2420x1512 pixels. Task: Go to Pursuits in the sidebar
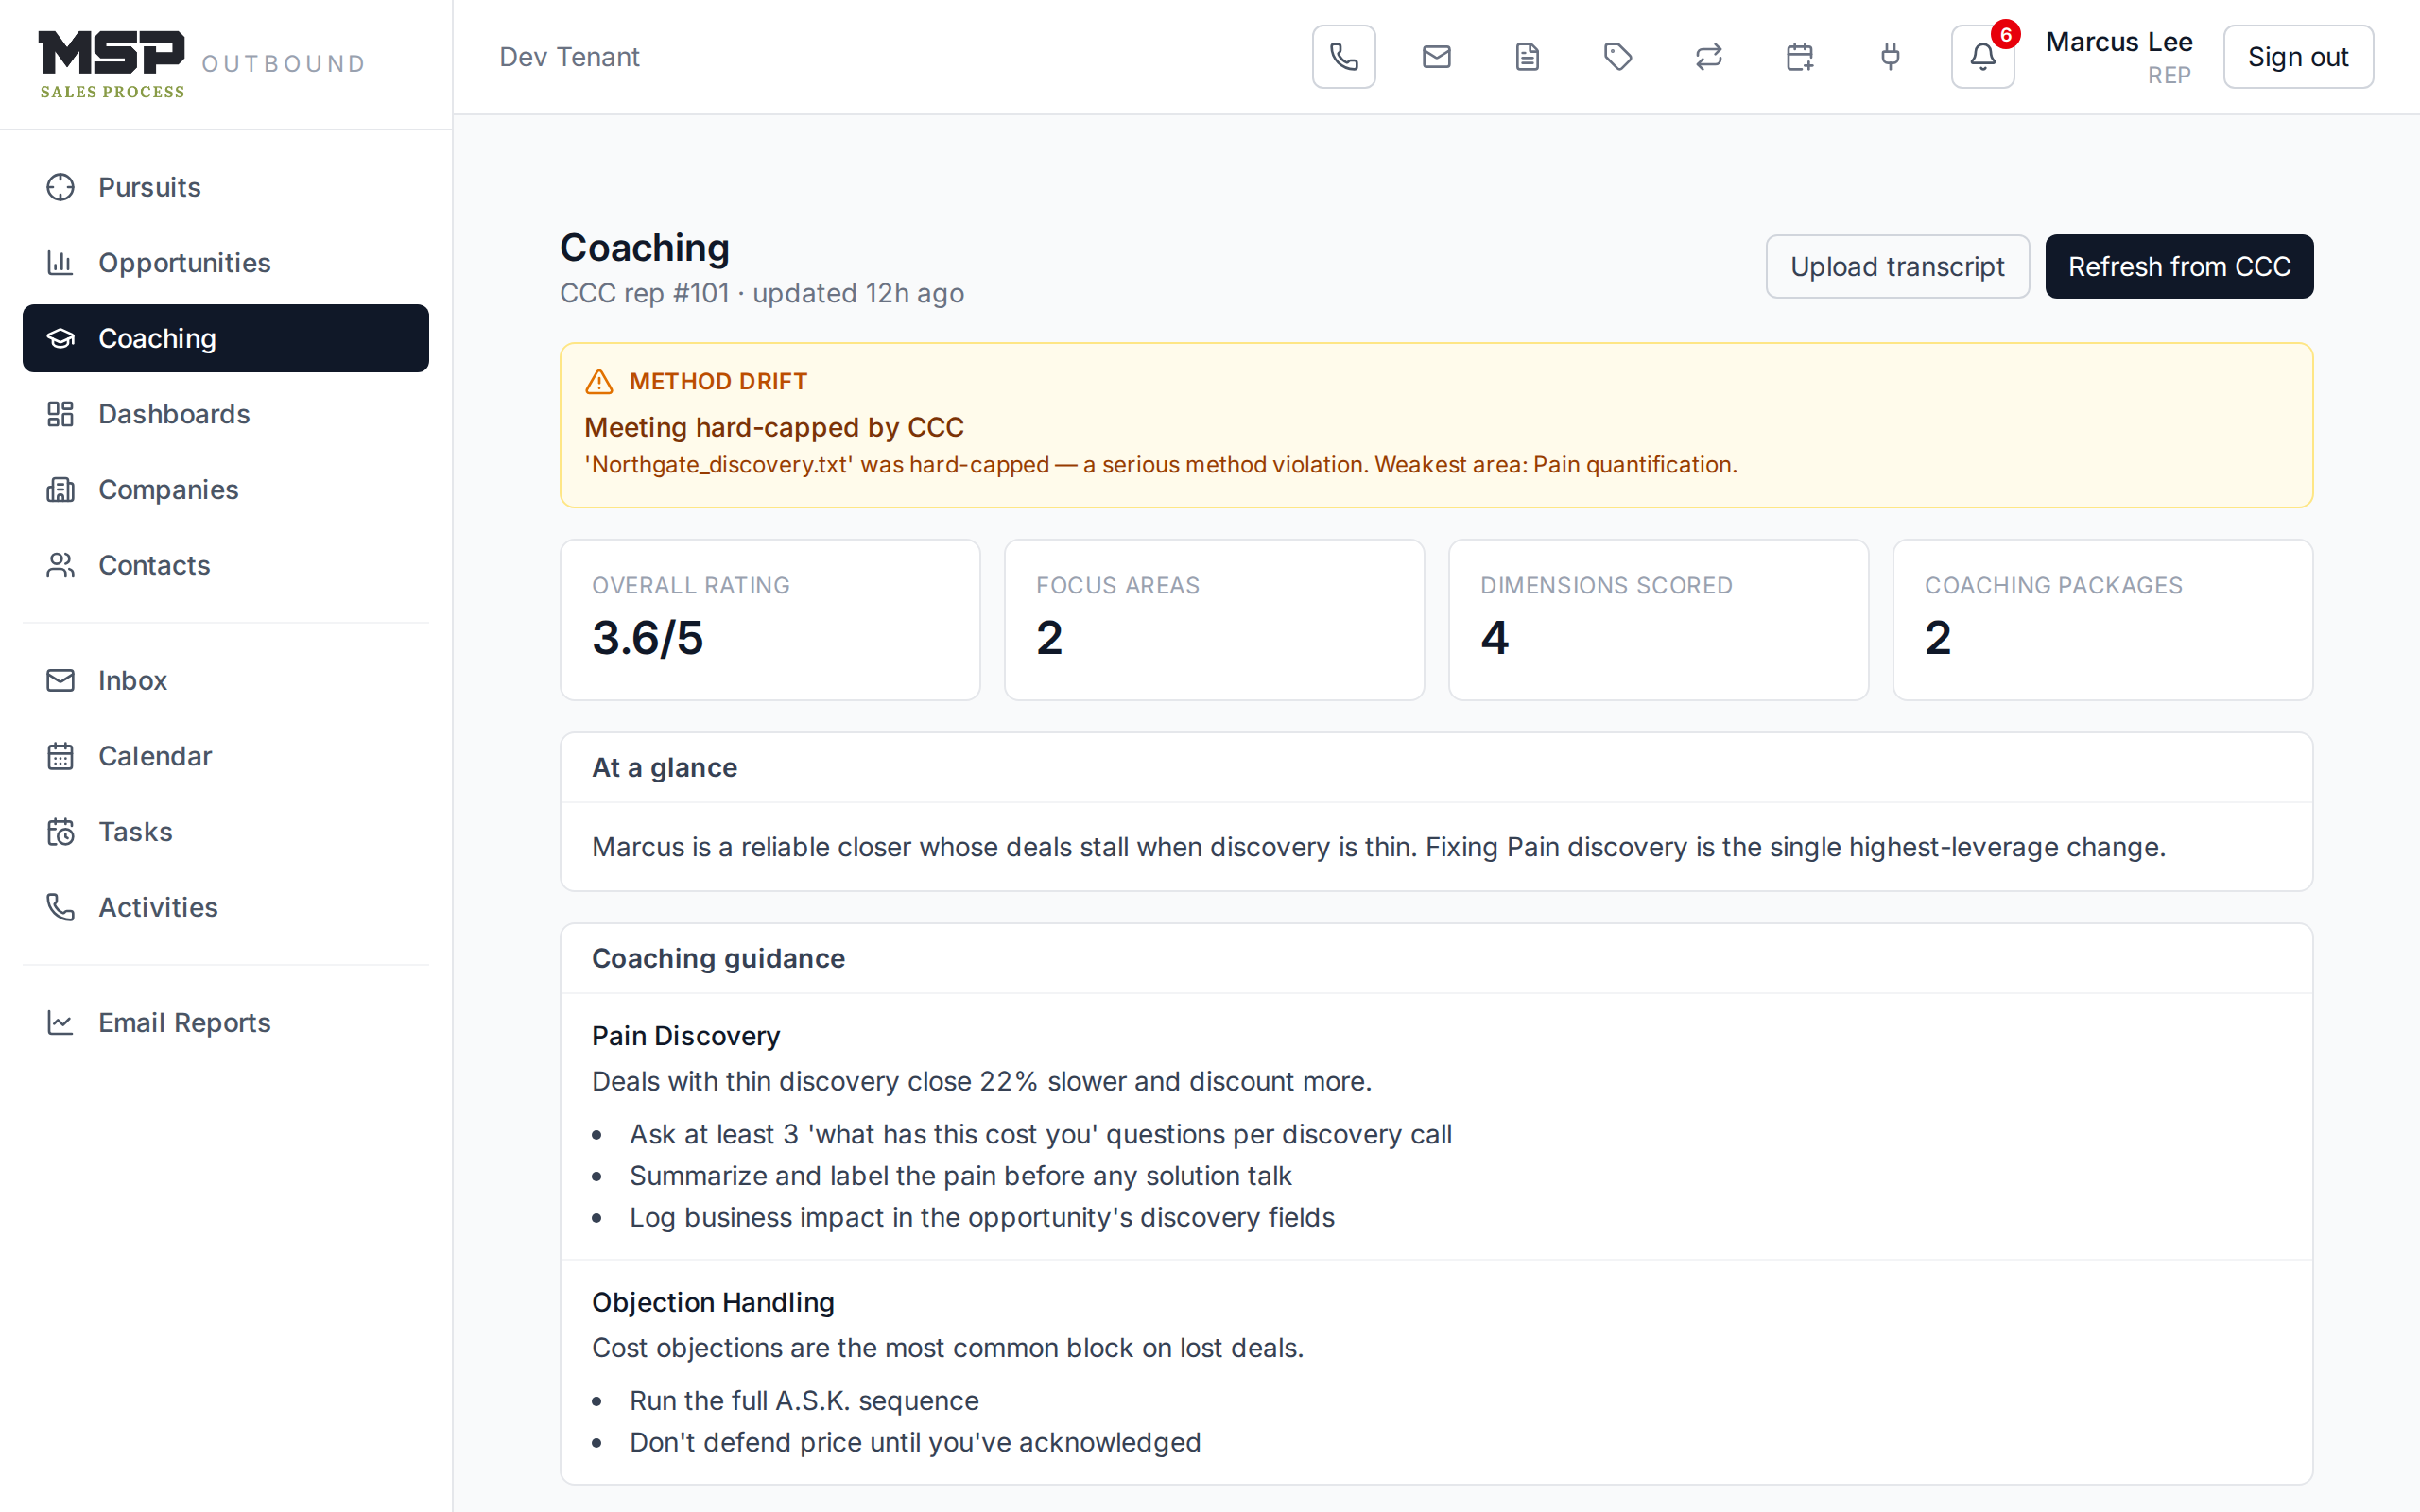pos(226,187)
